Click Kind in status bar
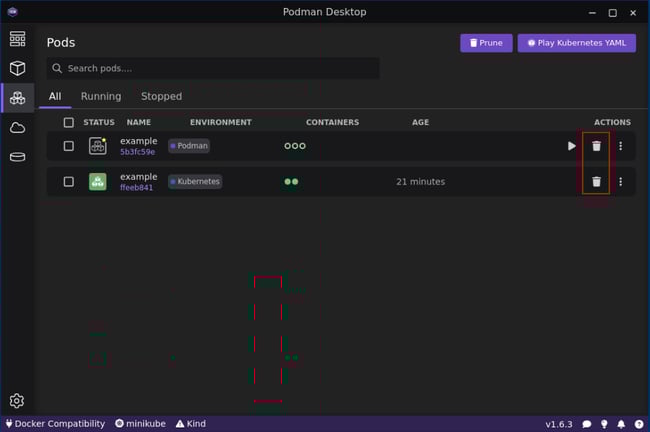 [x=191, y=424]
